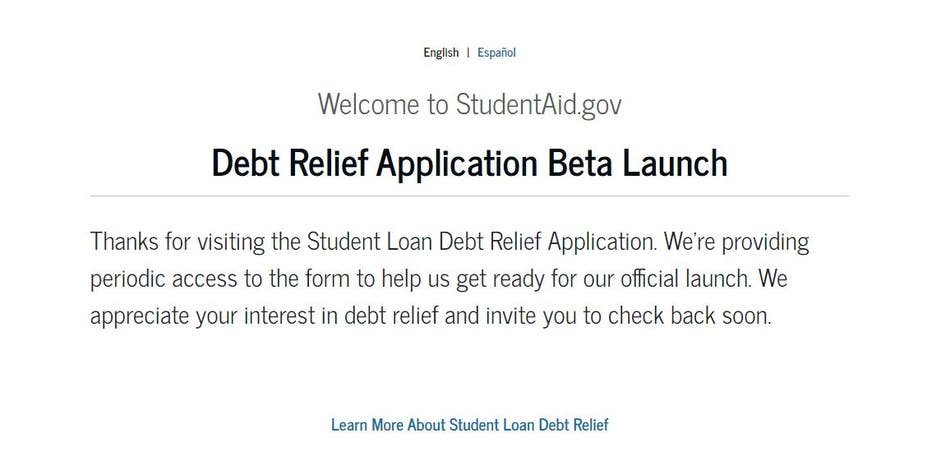
Task: Click the word "Launch" in the bold title
Action: click(675, 162)
